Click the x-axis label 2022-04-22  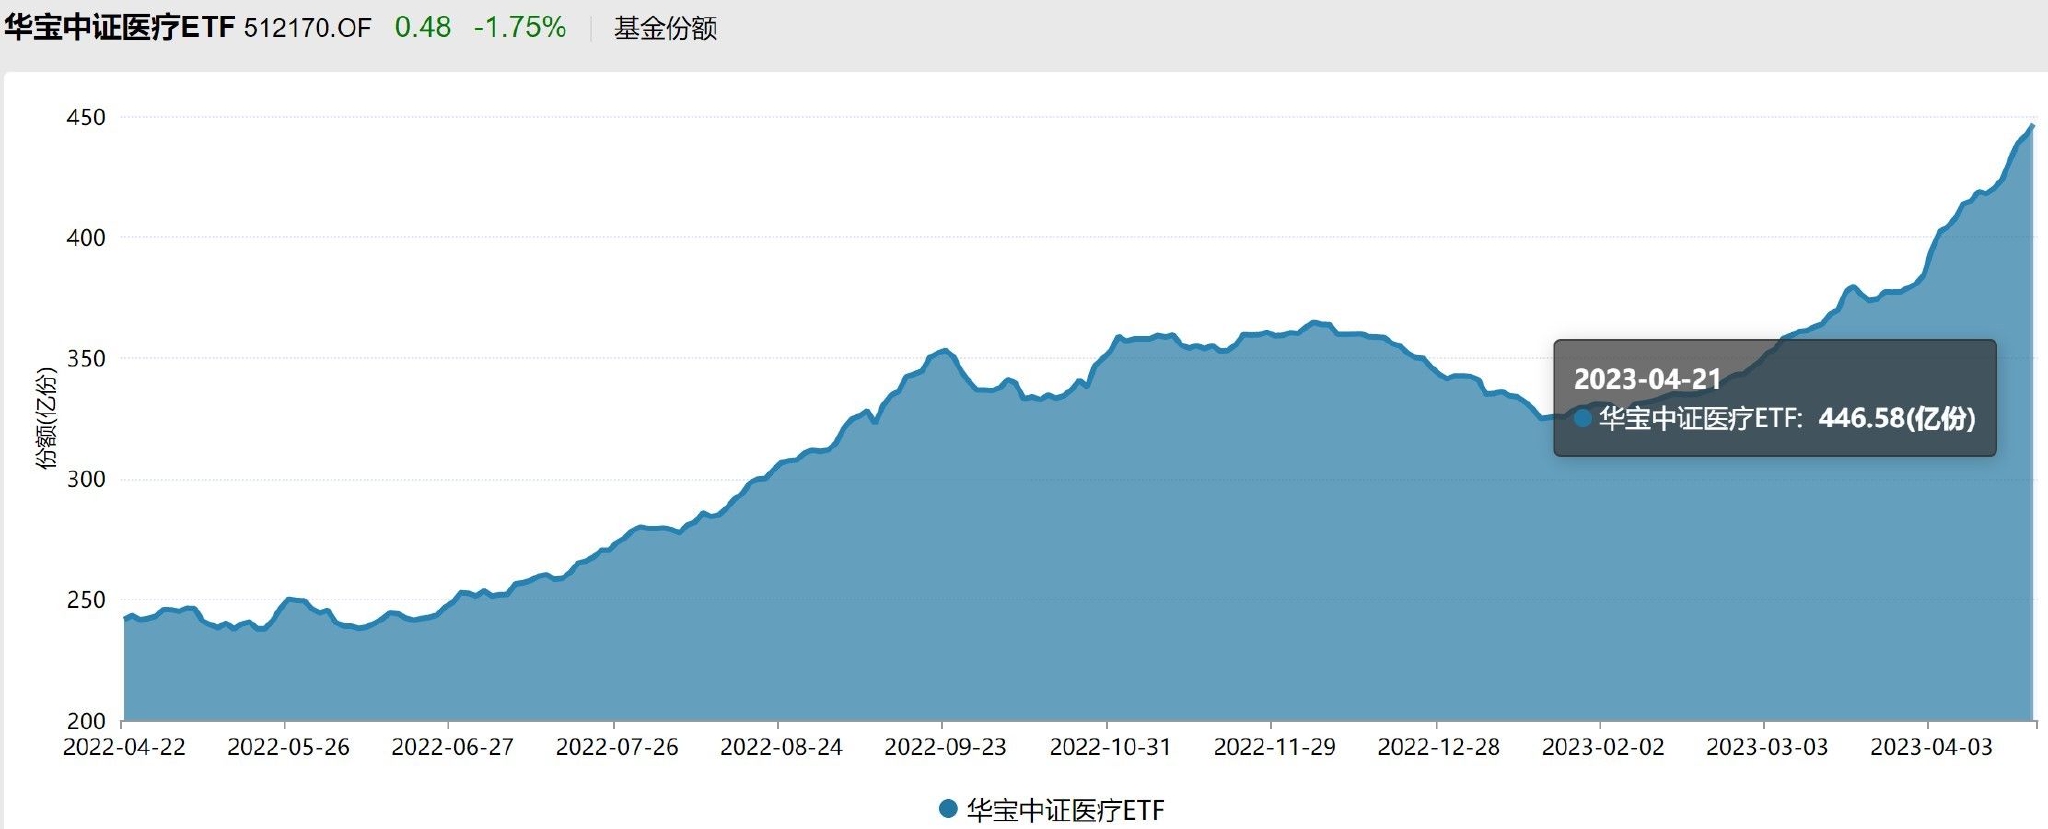coord(124,748)
